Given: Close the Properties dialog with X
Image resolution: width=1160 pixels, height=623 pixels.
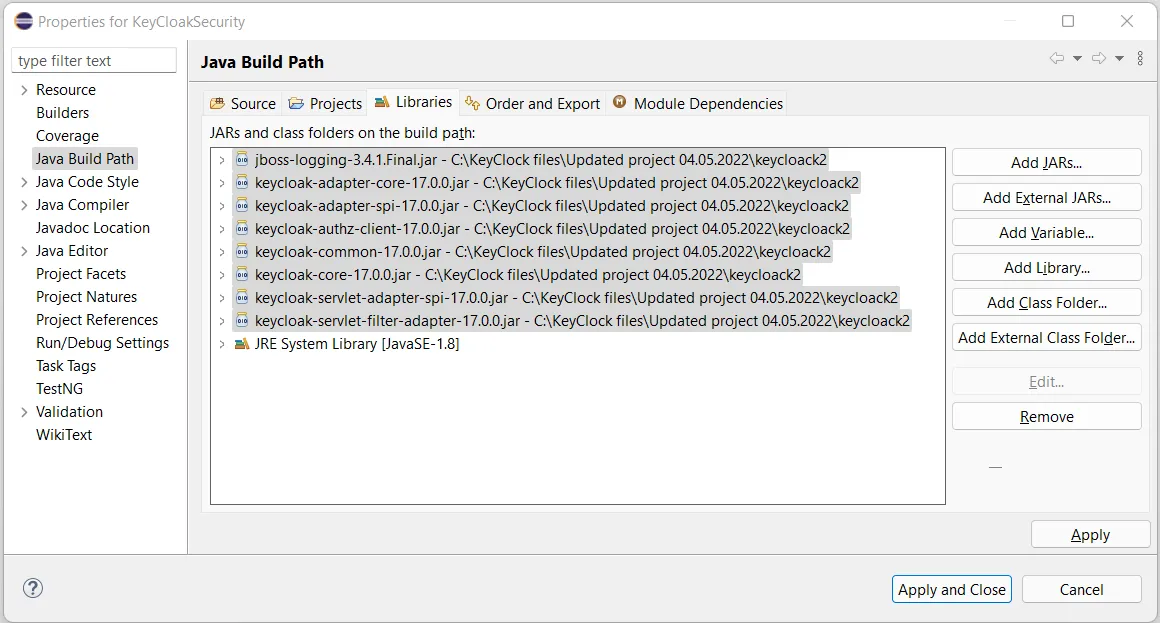Looking at the screenshot, I should click(x=1127, y=21).
